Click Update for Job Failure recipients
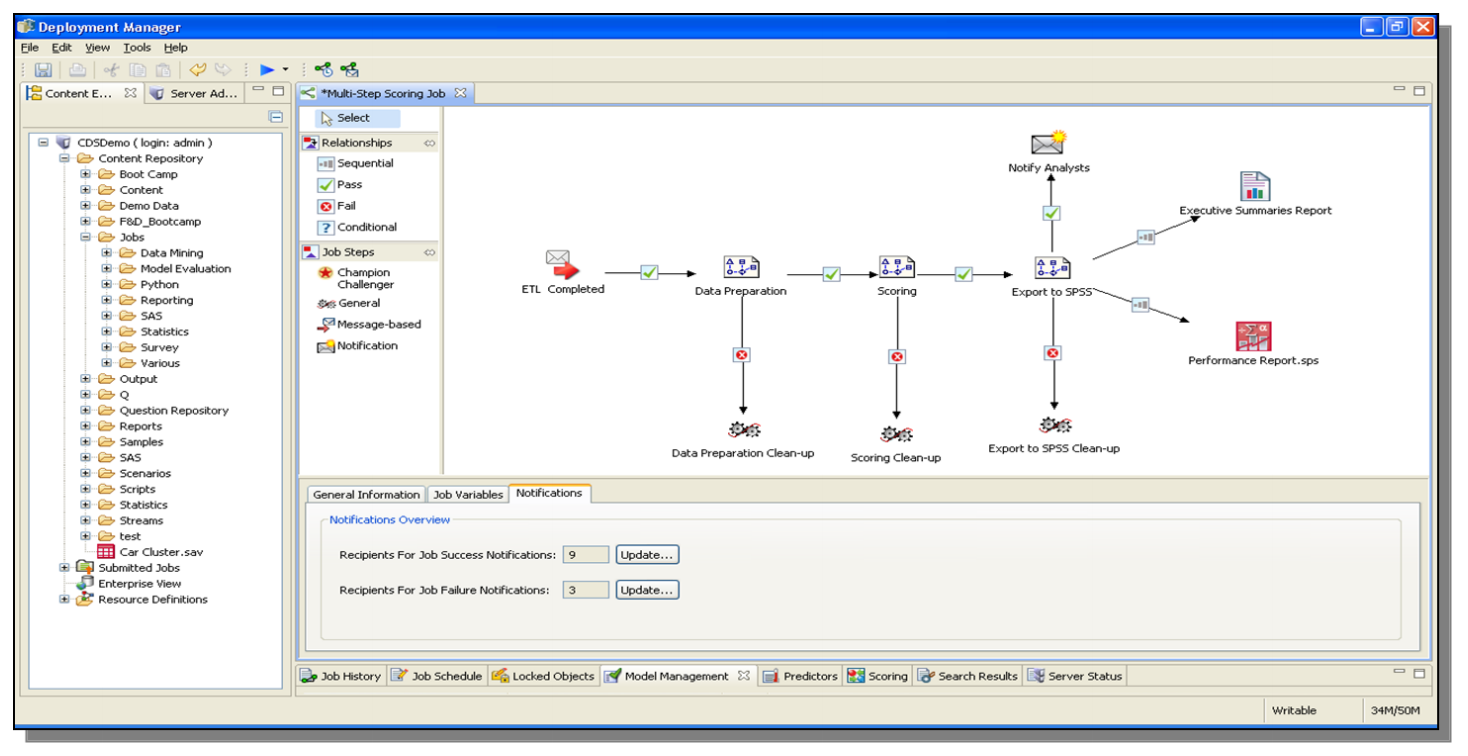Screen dimensions: 1468x756 647,590
